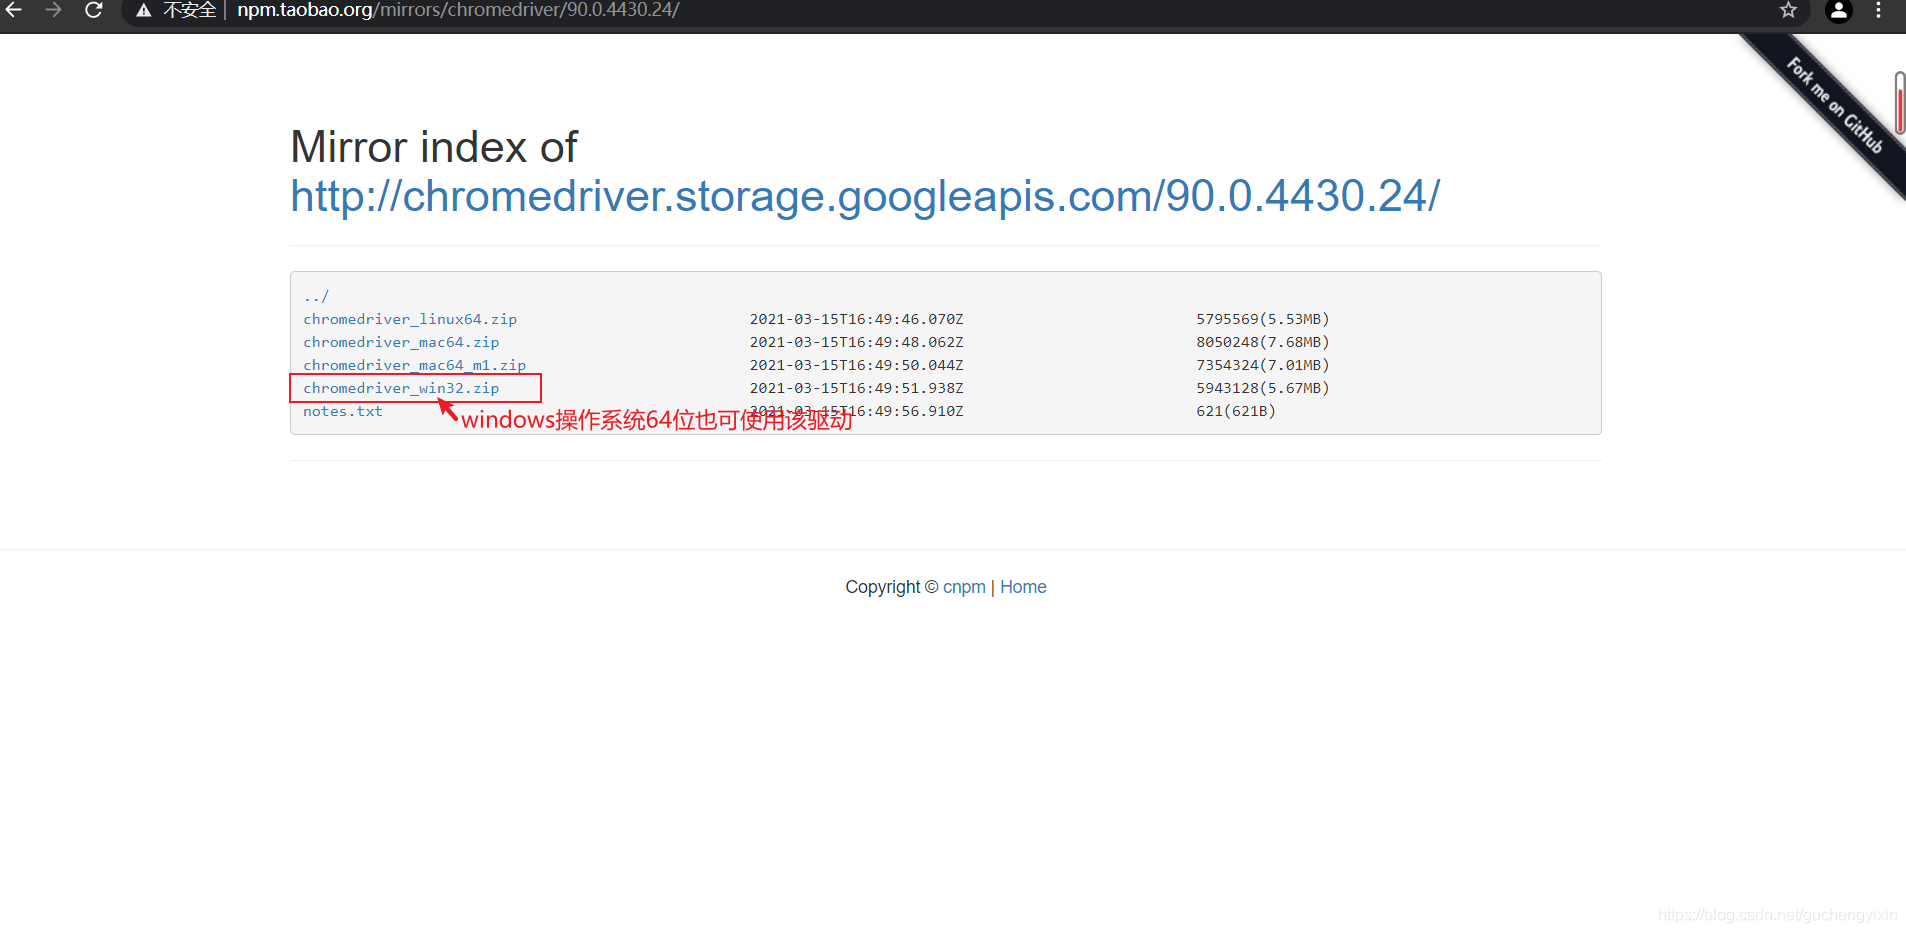
Task: Open the not-secure site warning icon
Action: click(x=144, y=11)
